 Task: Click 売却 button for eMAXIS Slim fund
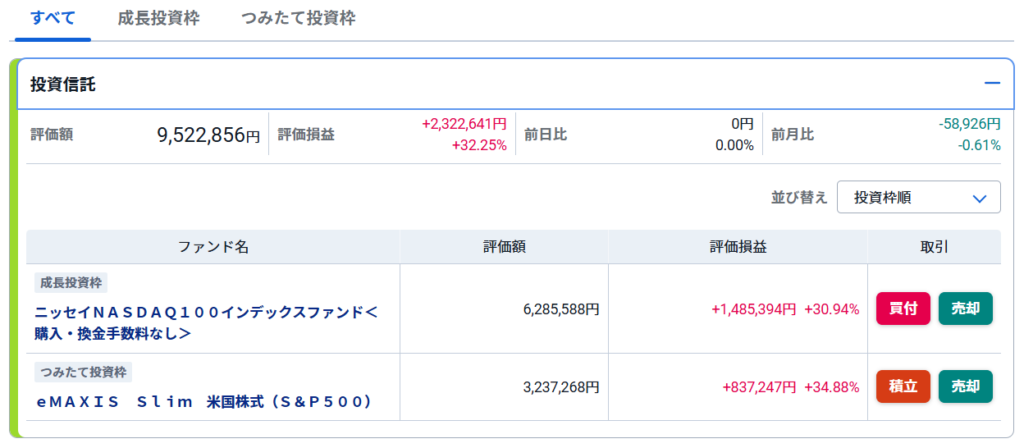(965, 386)
